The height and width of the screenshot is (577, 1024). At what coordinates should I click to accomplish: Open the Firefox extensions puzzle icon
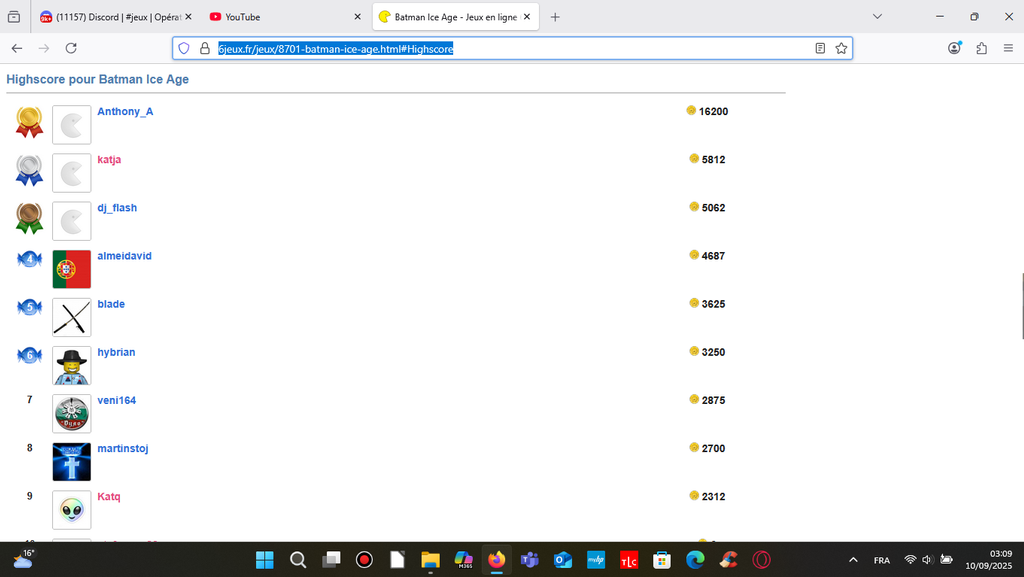tap(981, 48)
